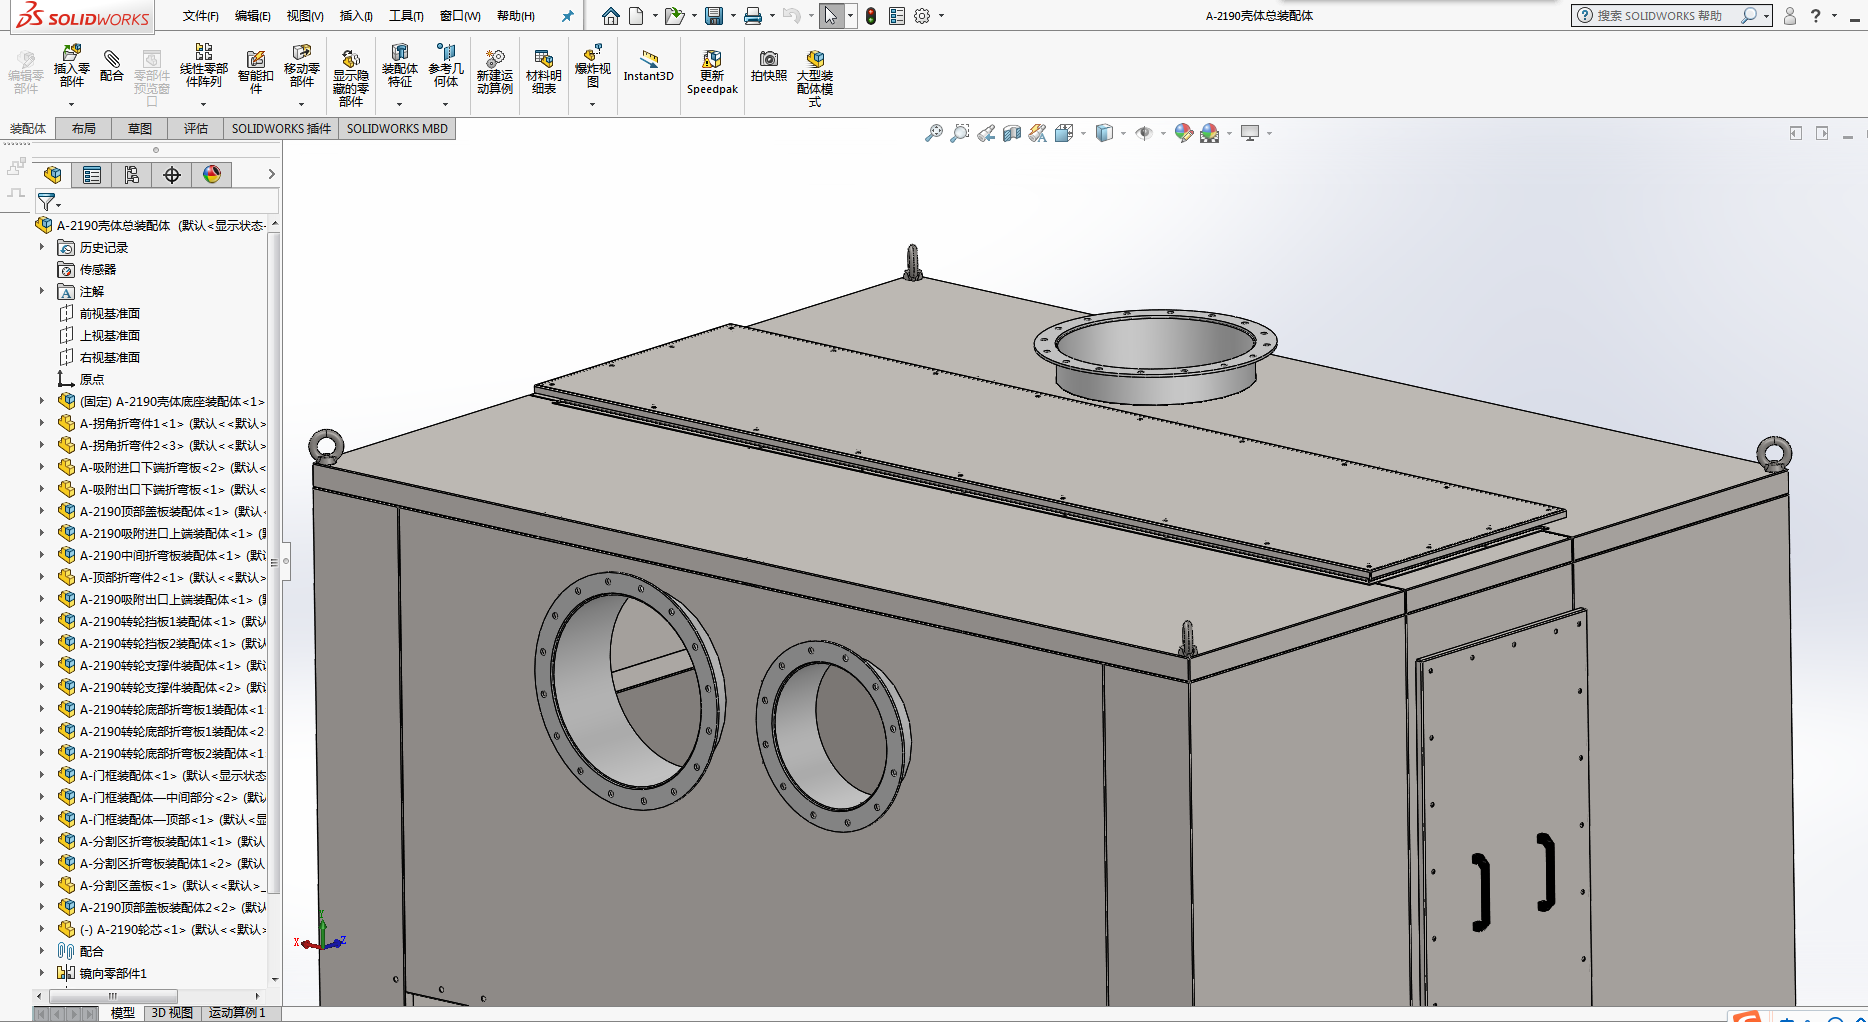Viewport: 1868px width, 1022px height.
Task: Open the 线性零部件阵列 linear pattern tool
Action: tap(203, 65)
